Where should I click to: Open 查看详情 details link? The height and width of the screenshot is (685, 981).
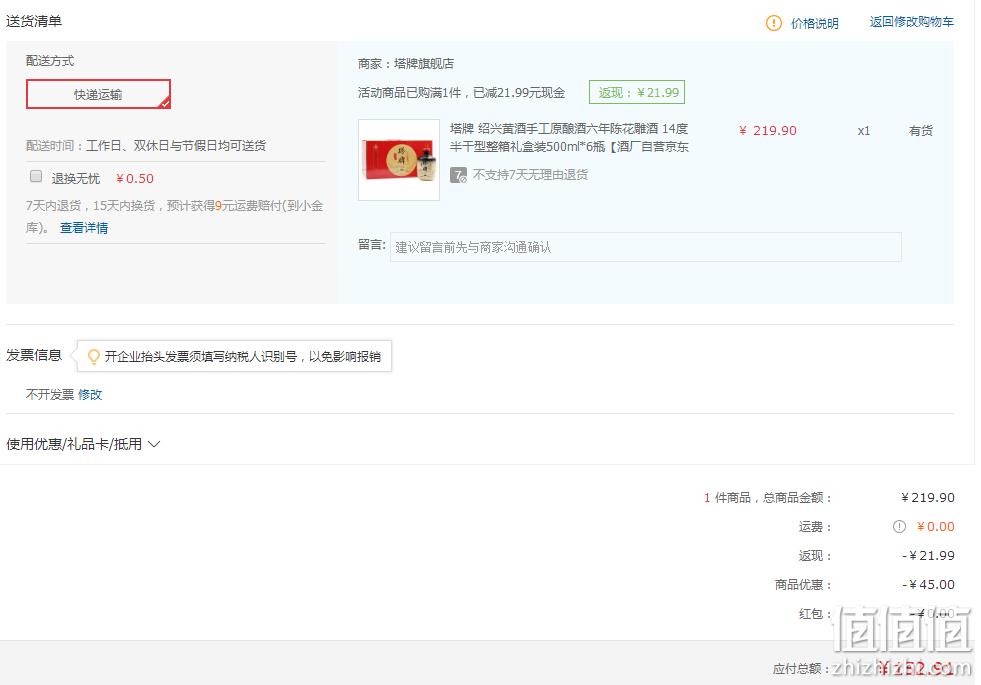84,228
